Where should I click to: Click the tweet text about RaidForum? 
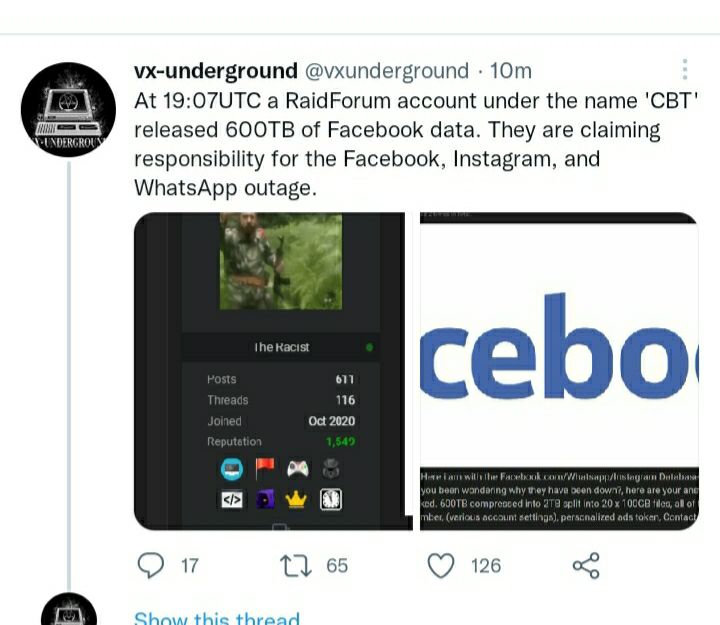pos(416,144)
